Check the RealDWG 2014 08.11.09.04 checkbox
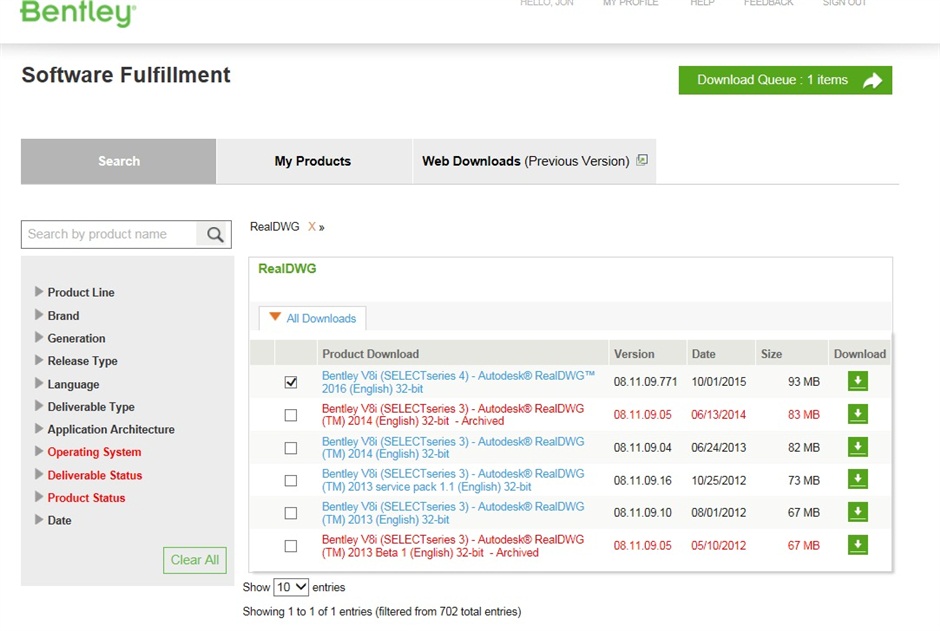The image size is (940, 631). (291, 448)
